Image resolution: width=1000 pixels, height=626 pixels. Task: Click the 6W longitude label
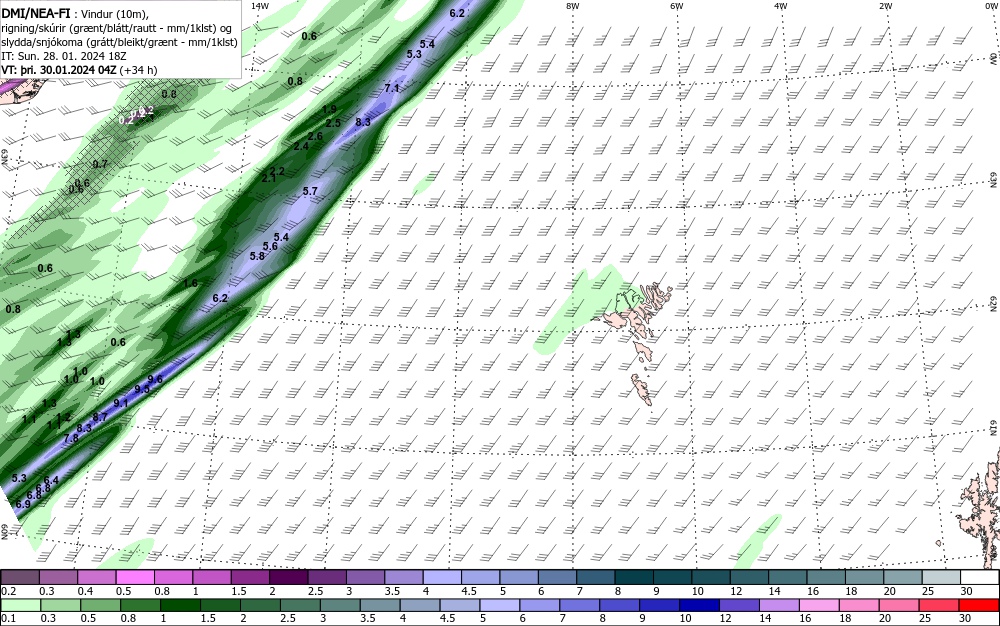tap(677, 6)
